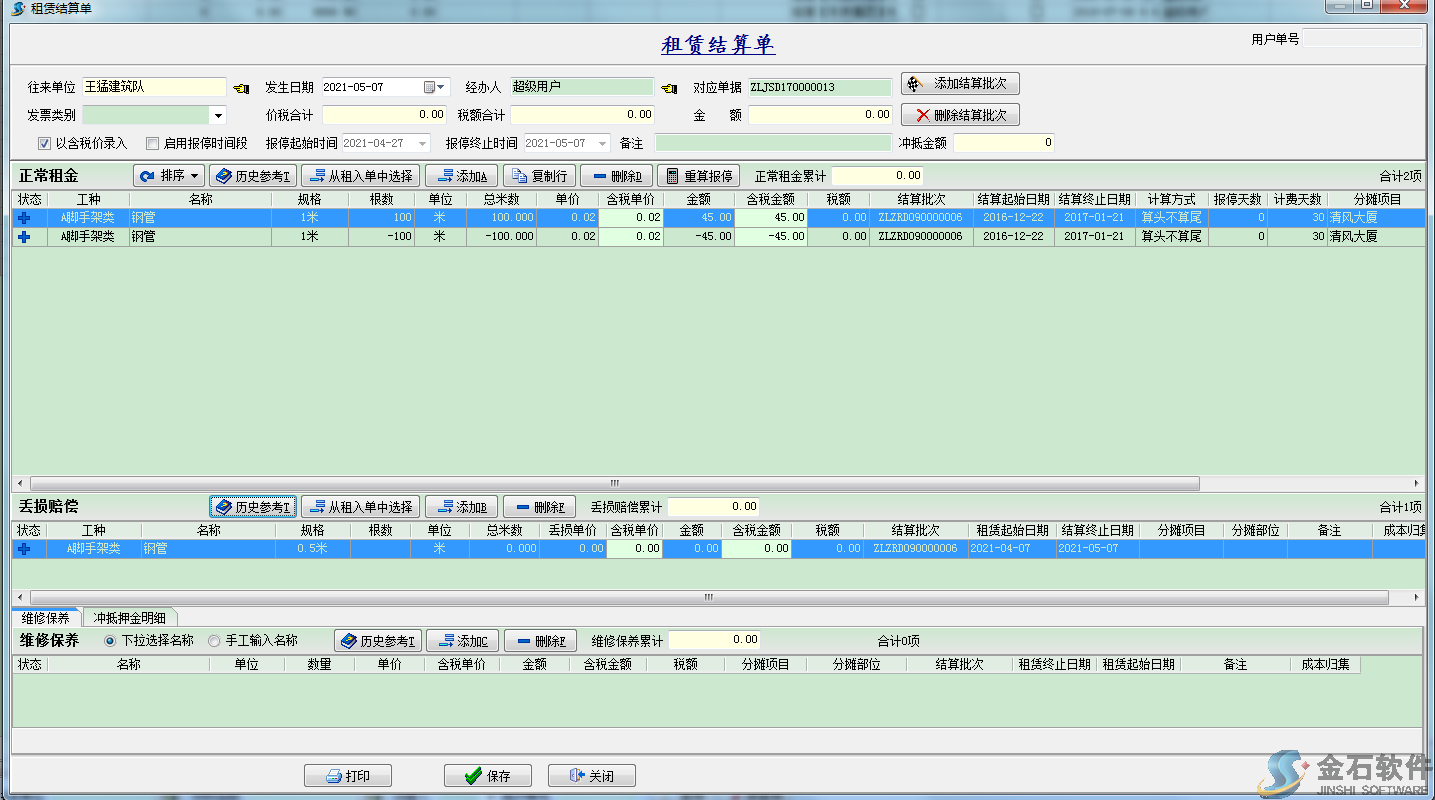Switch to the 冲抵押金明细 tab
Viewport: 1435px width, 800px height.
(130, 618)
